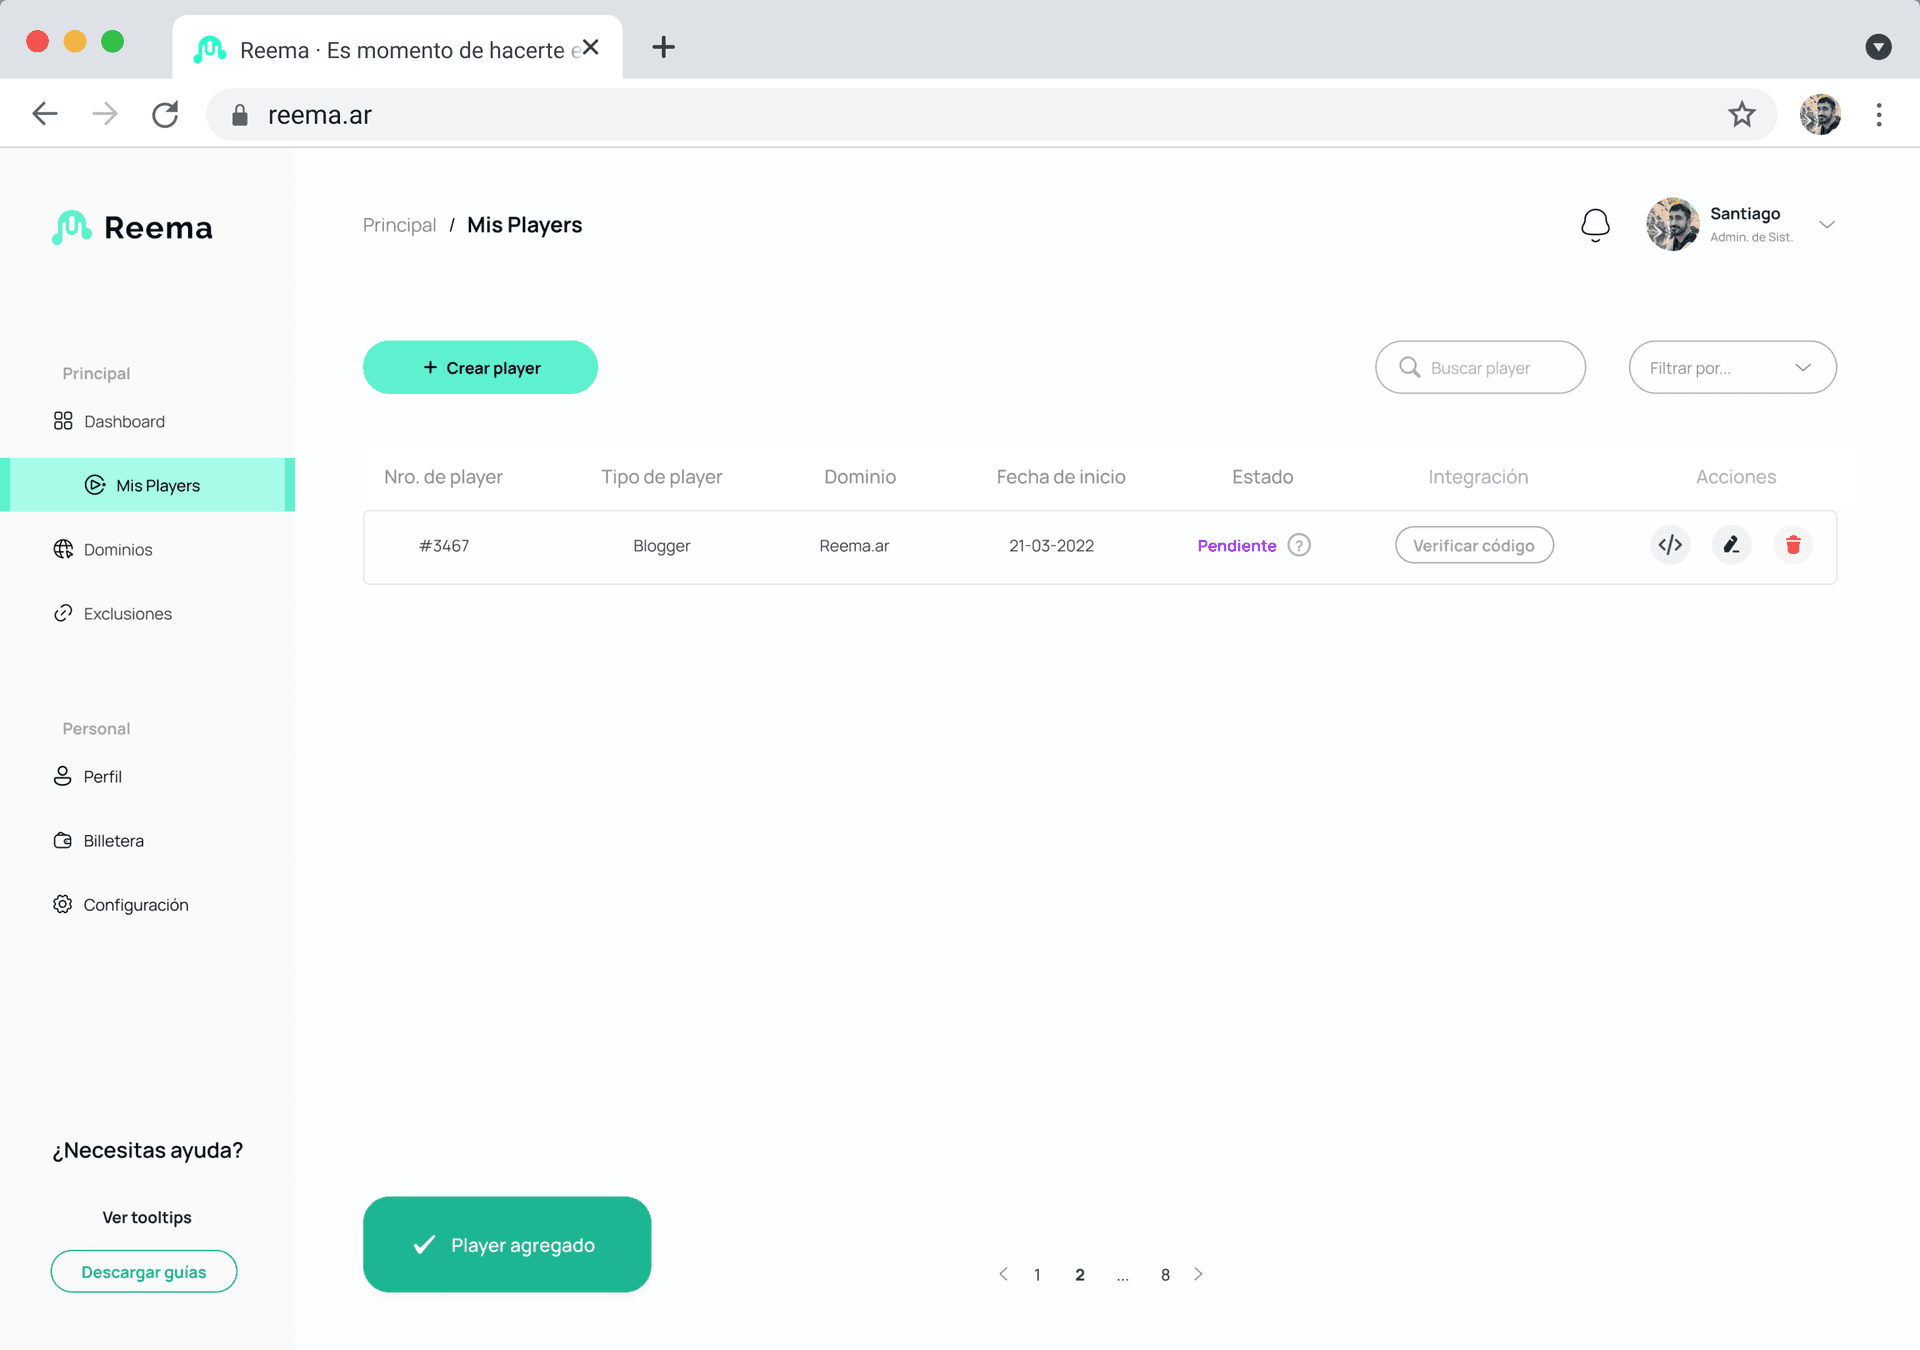Click the Principal breadcrumb link
Viewport: 1920px width, 1350px height.
(399, 225)
